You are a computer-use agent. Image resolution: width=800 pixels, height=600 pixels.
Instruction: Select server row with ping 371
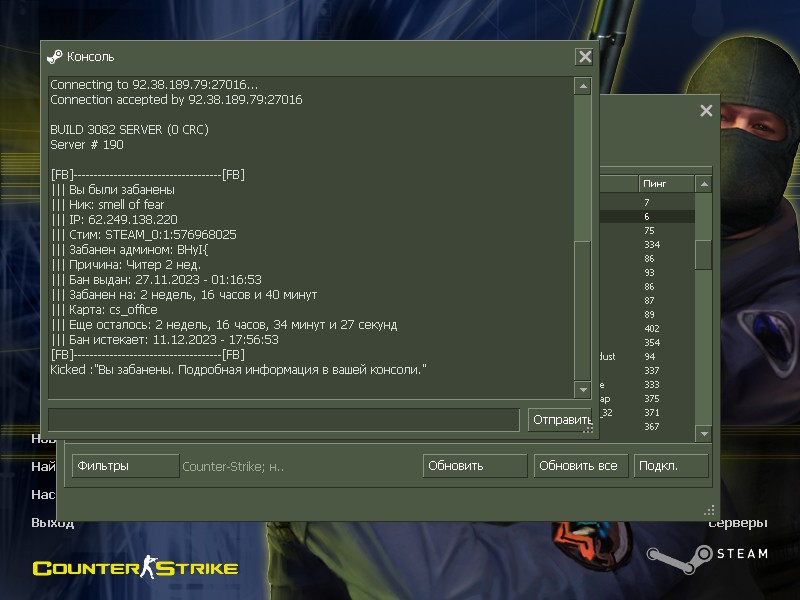tap(647, 412)
